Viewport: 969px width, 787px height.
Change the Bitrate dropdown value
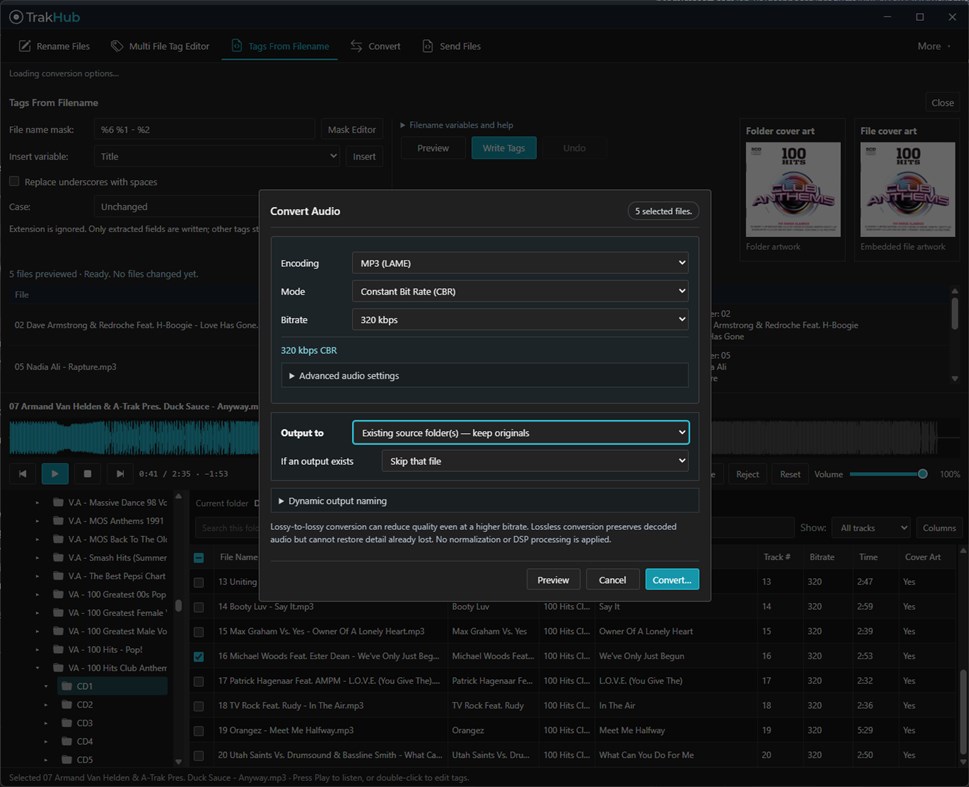click(520, 320)
